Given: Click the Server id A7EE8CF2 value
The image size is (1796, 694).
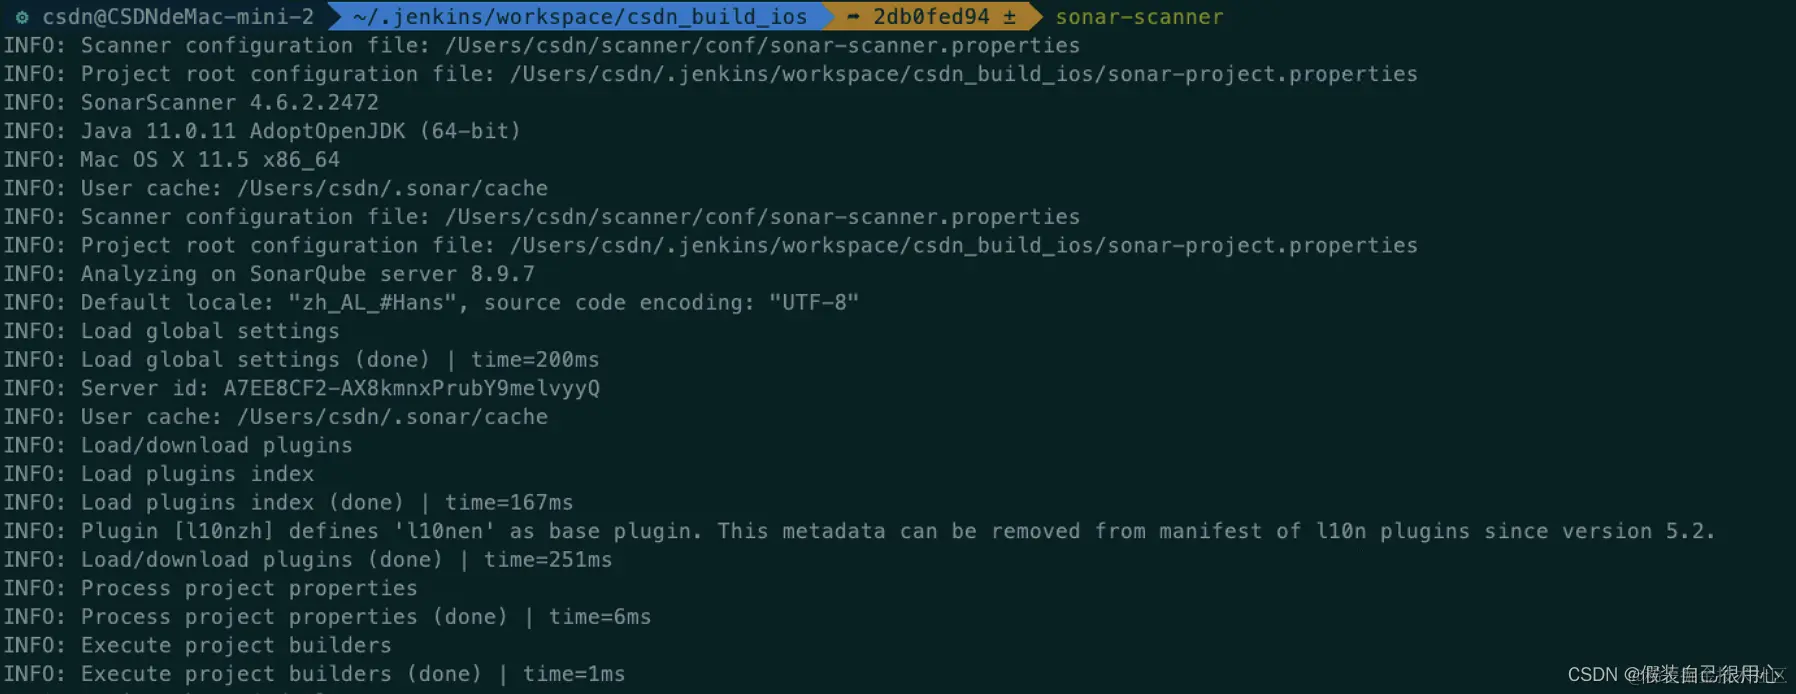Looking at the screenshot, I should [411, 388].
